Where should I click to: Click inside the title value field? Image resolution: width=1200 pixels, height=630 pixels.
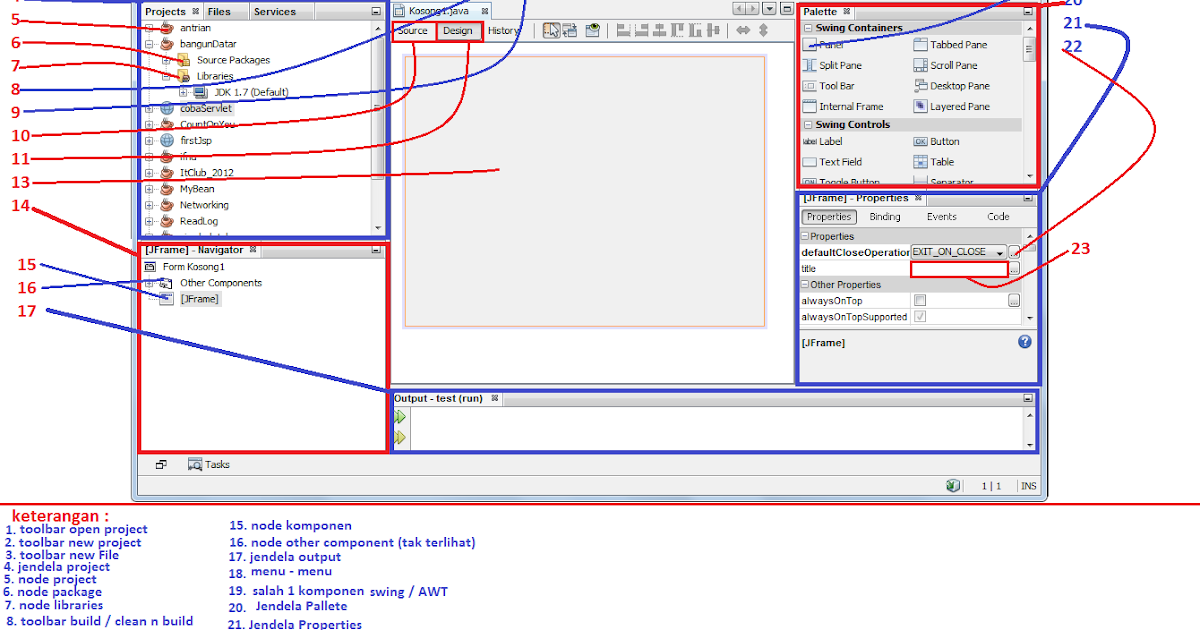click(958, 268)
